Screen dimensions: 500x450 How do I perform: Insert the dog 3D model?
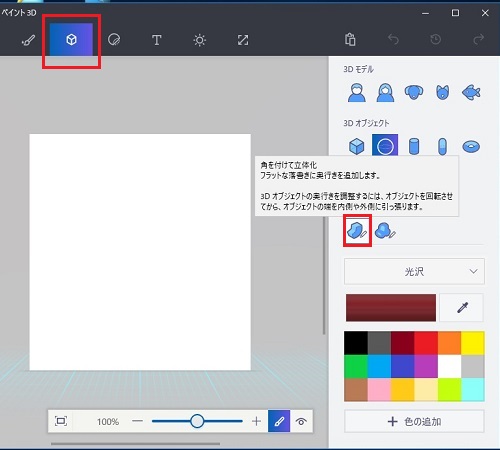click(x=414, y=92)
